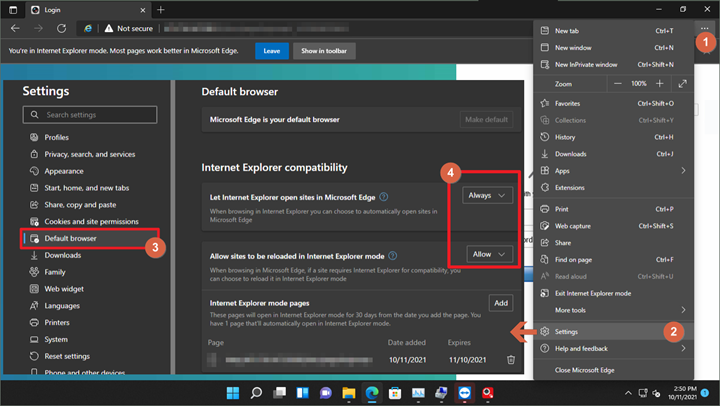720x406 pixels.
Task: Open Widgets from the taskbar
Action: (x=303, y=393)
